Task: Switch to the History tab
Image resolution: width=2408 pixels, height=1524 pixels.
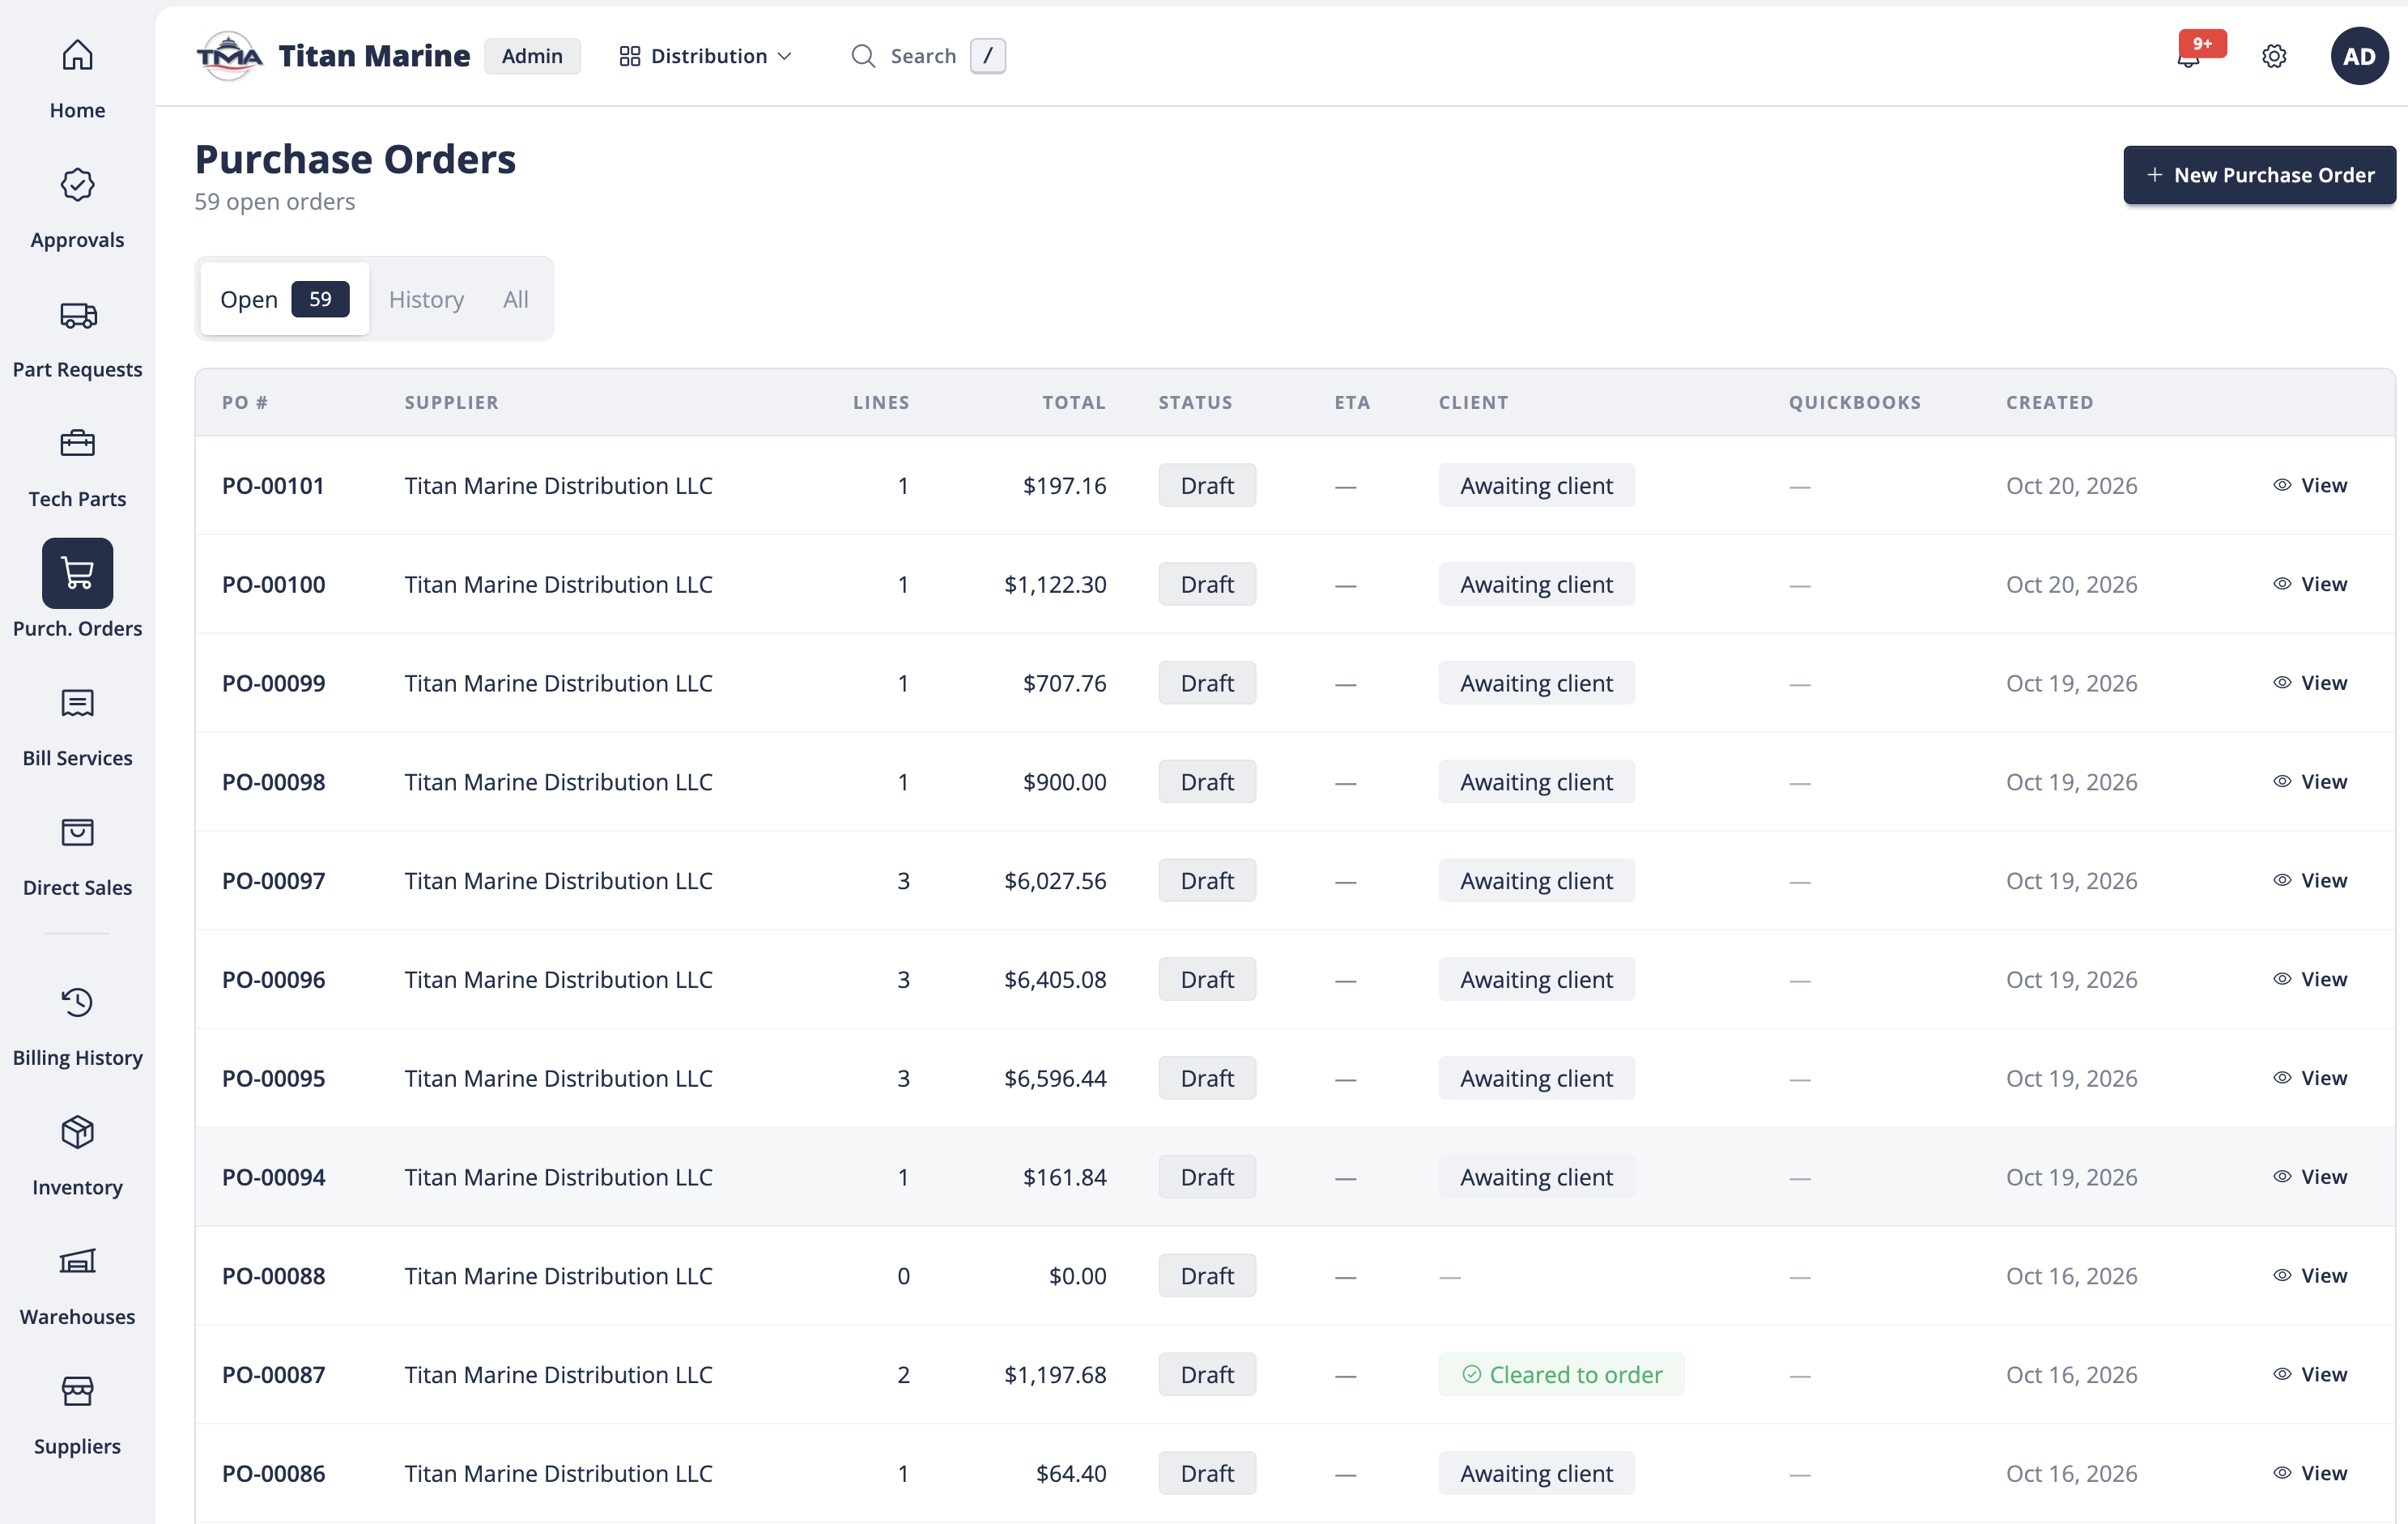Action: click(426, 299)
